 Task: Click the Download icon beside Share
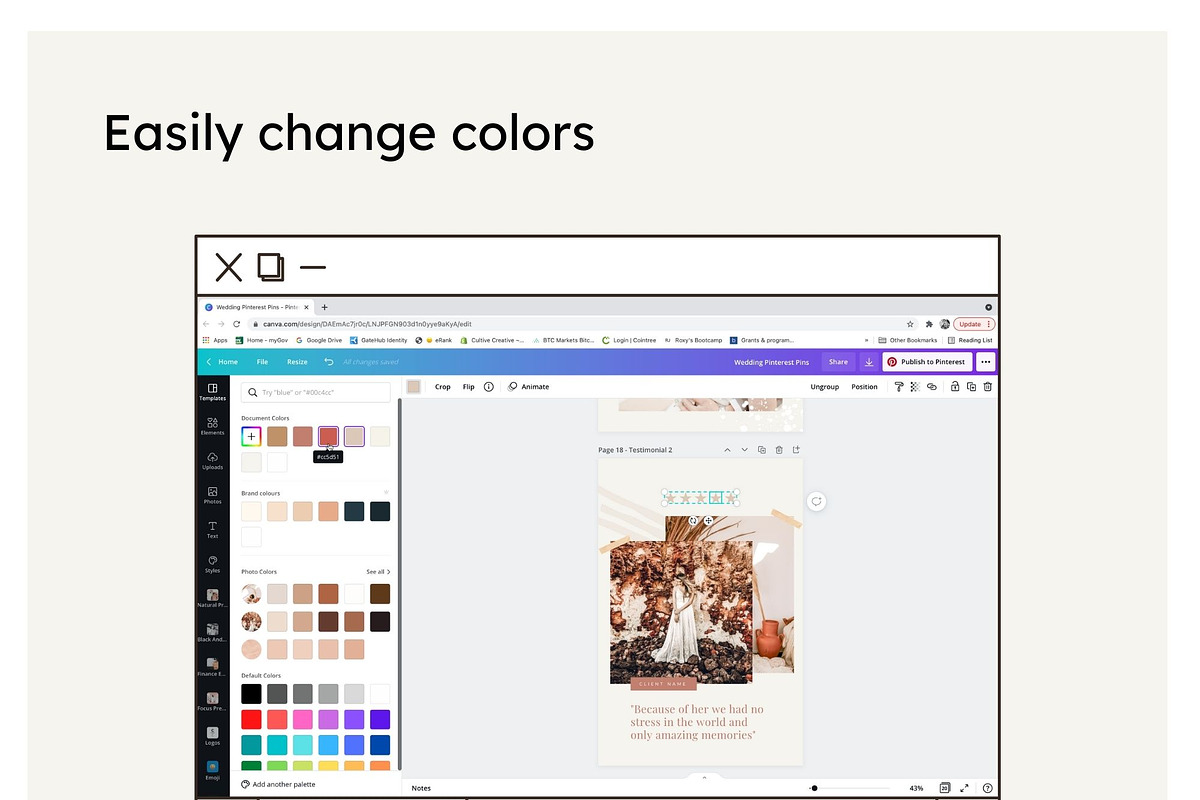[868, 362]
